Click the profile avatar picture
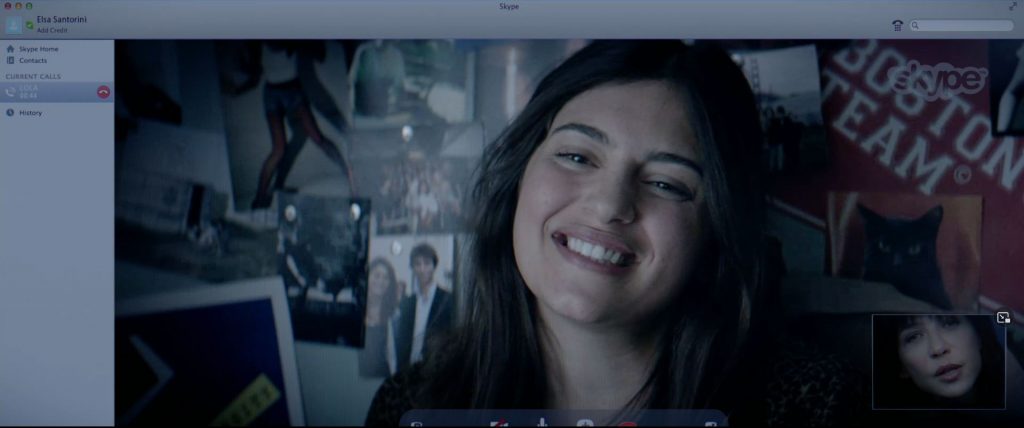 point(13,25)
